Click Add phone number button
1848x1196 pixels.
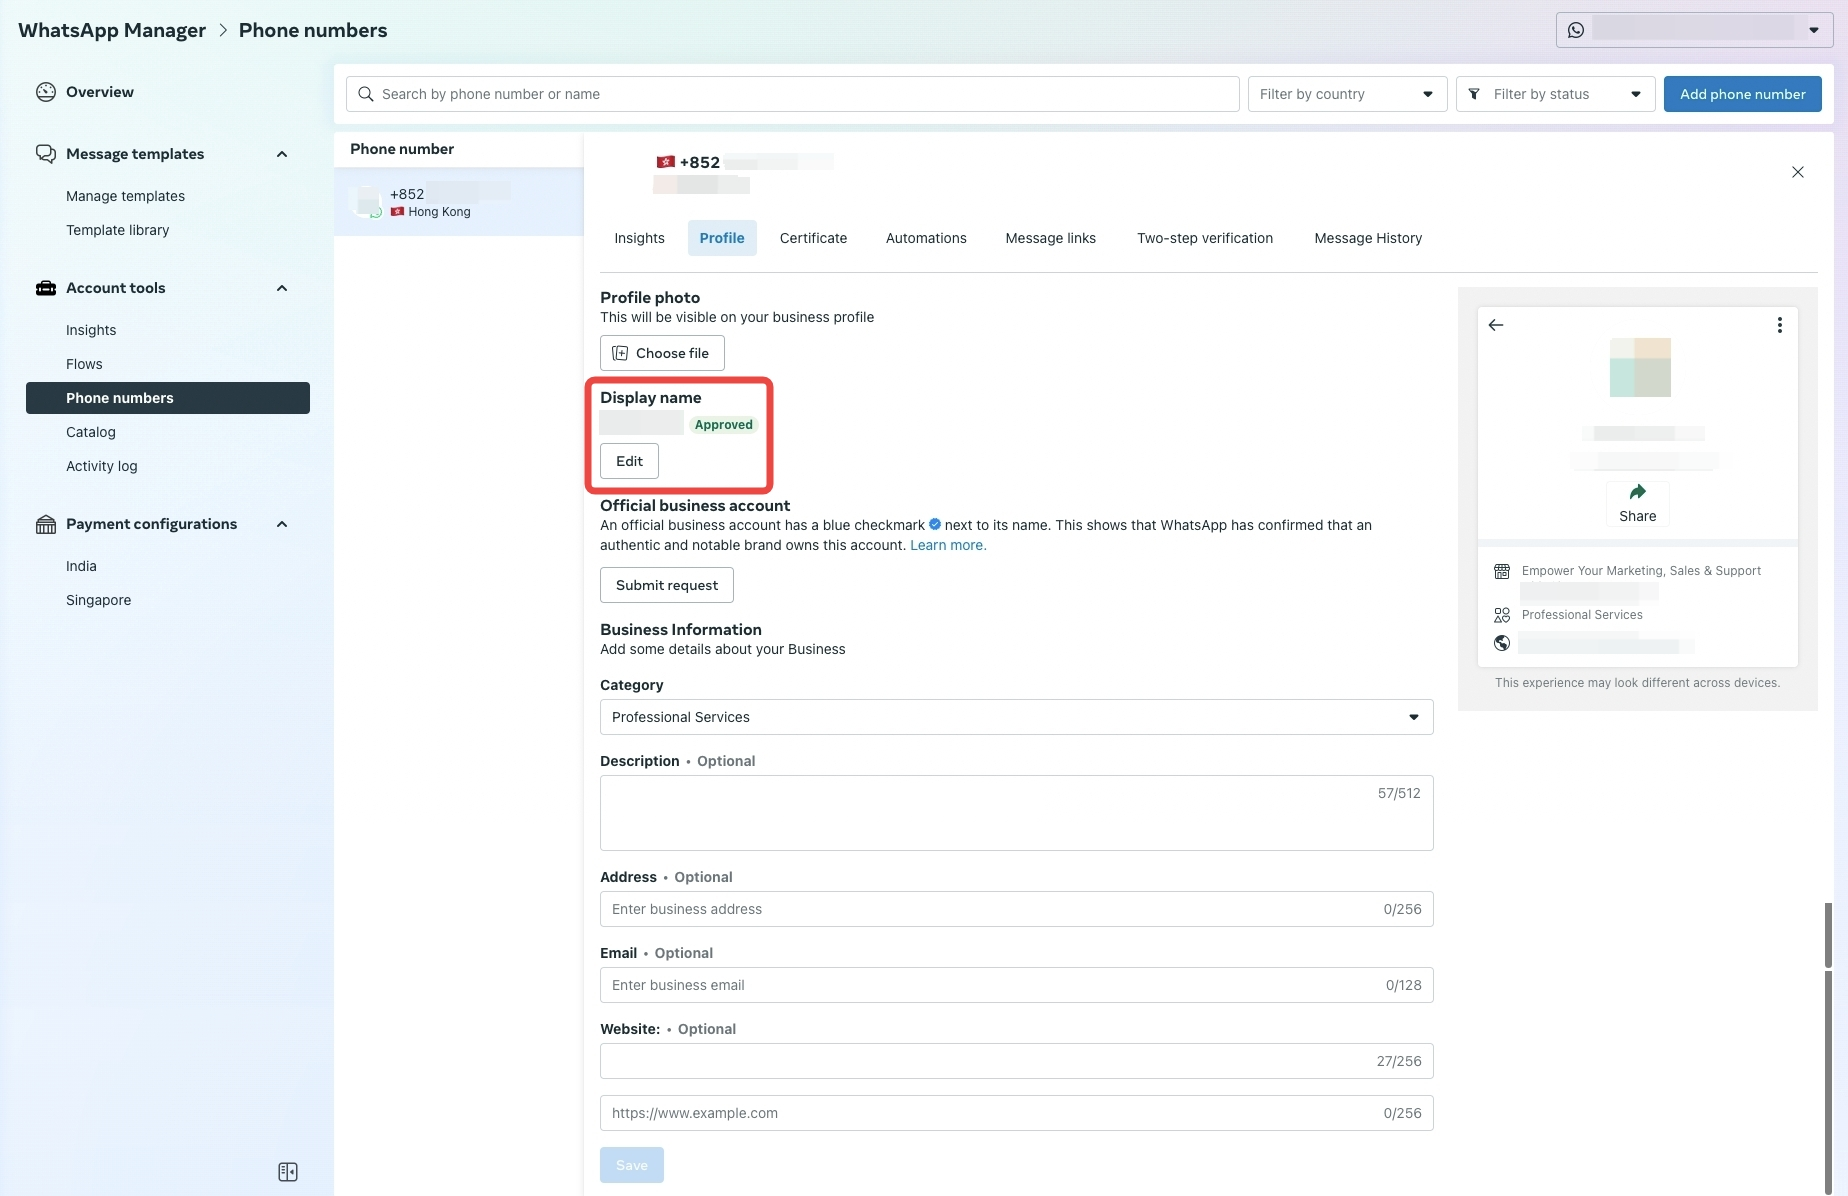[1742, 94]
